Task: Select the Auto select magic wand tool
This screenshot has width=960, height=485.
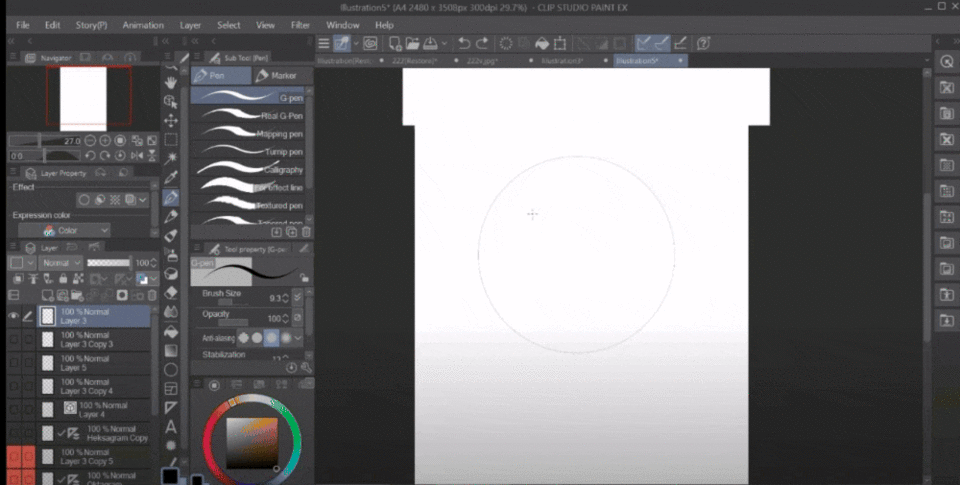Action: (x=171, y=159)
